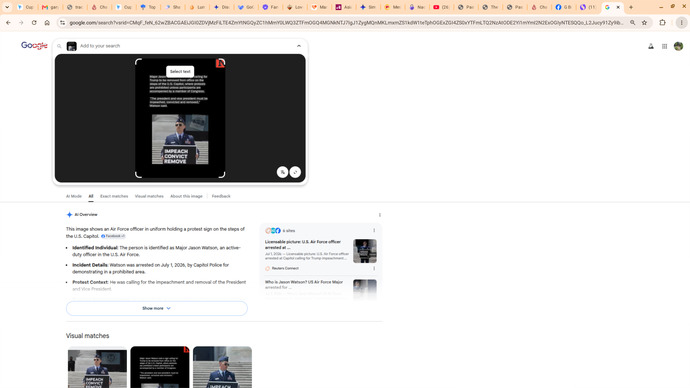Open AI Overview three-dot options menu
The width and height of the screenshot is (690, 388).
(x=380, y=215)
